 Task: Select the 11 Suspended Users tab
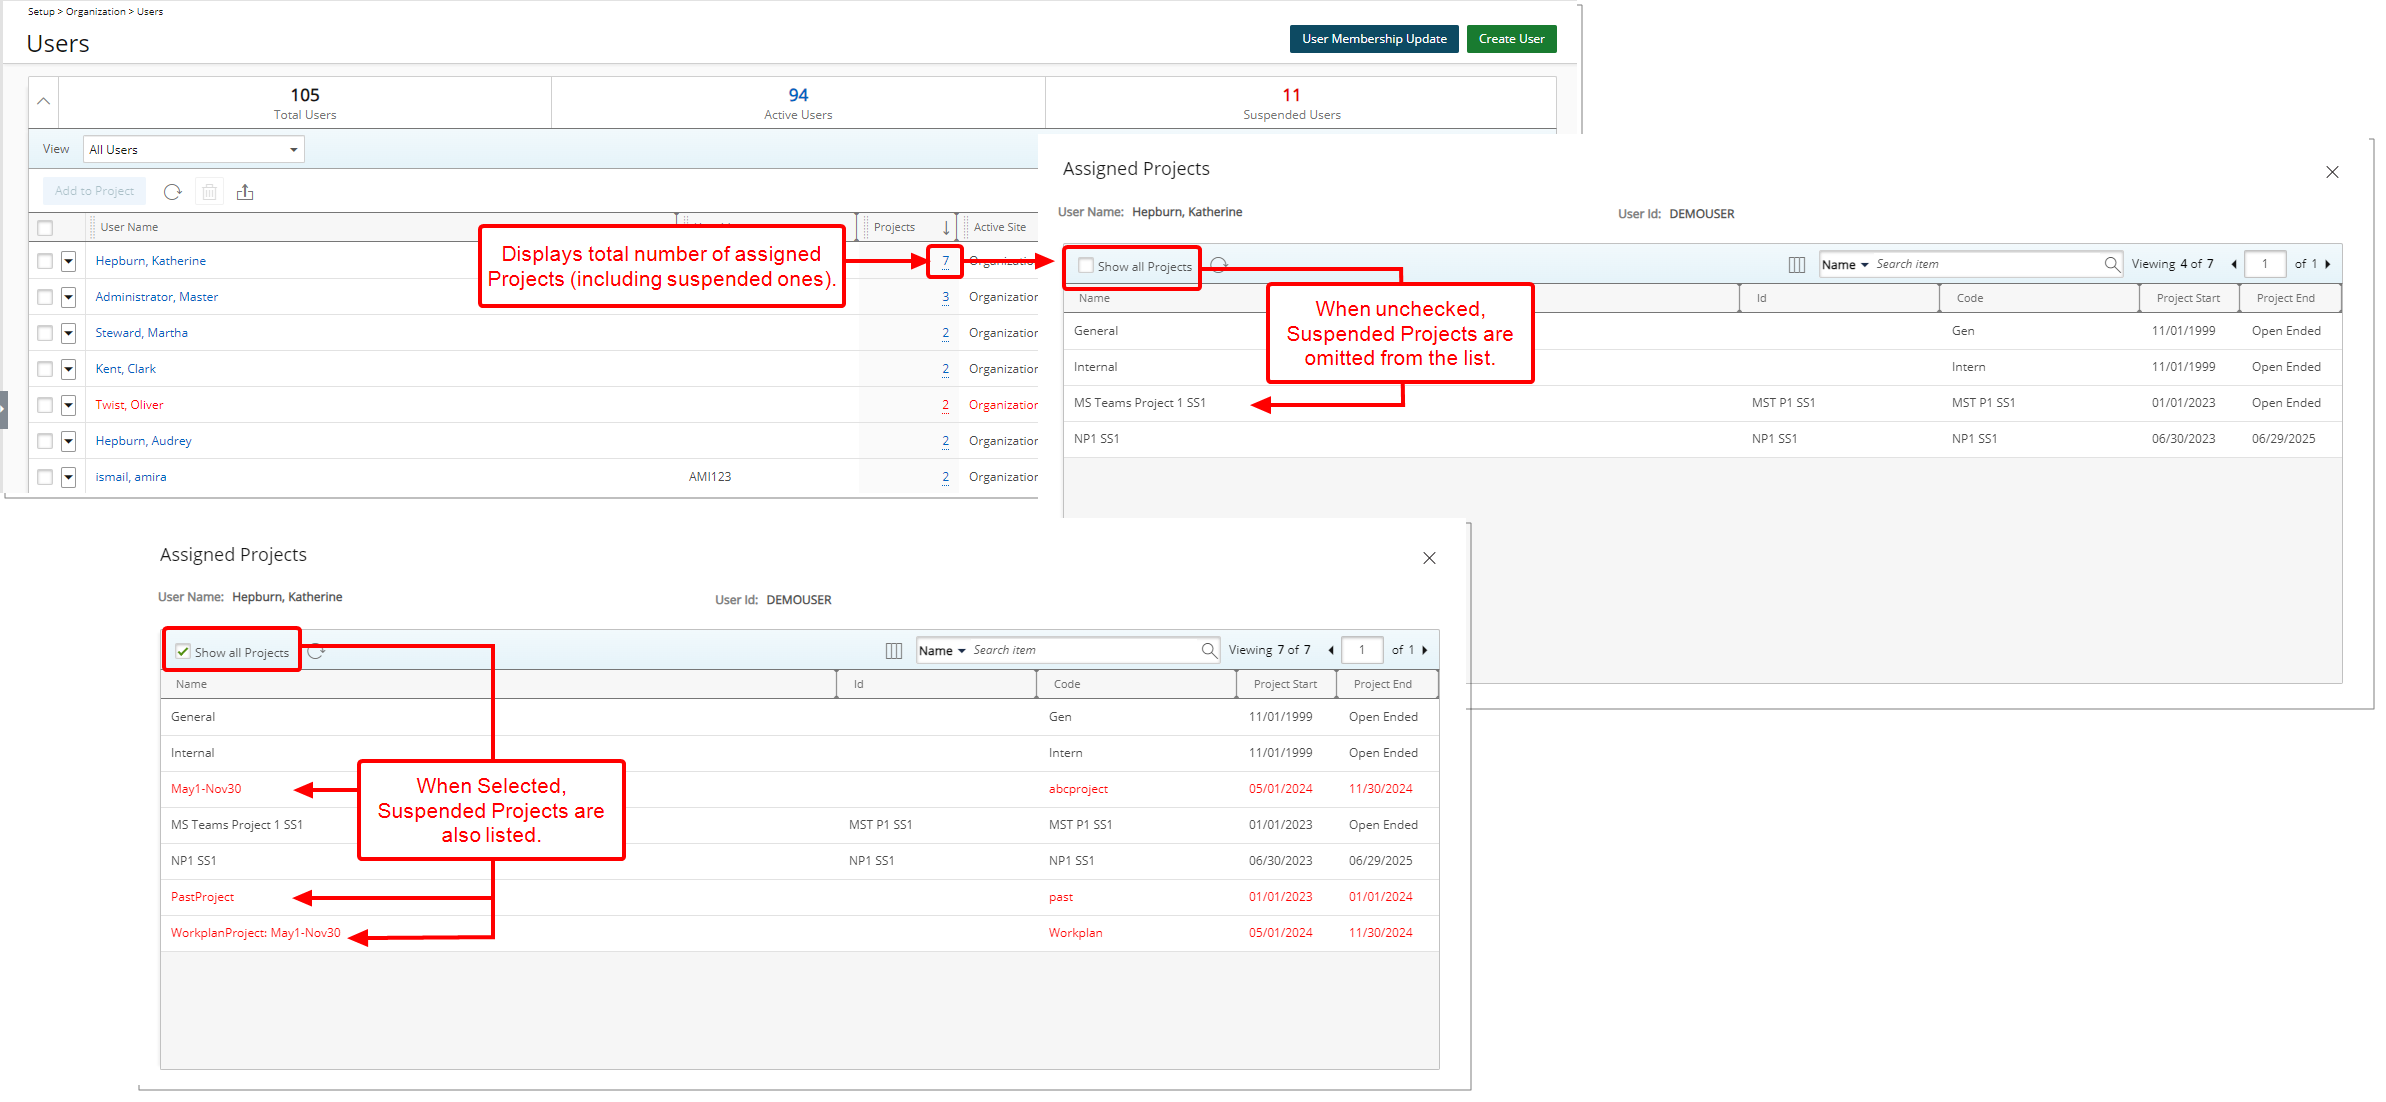(x=1291, y=103)
